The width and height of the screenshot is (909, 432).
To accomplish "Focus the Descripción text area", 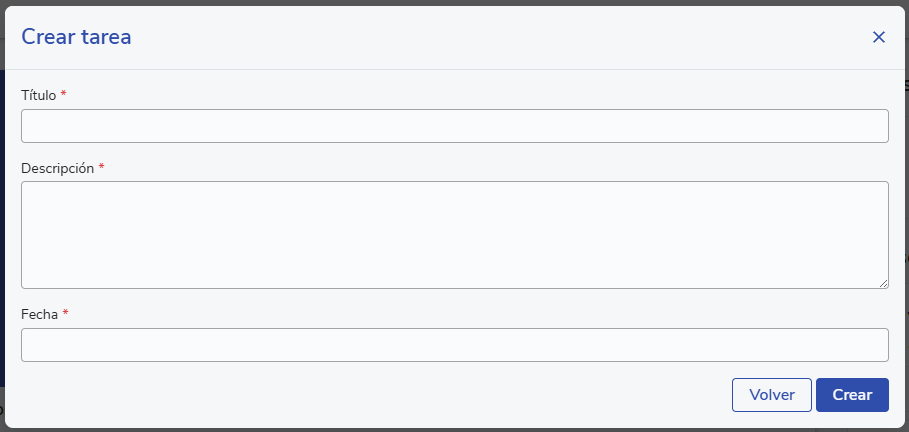I will coord(454,235).
